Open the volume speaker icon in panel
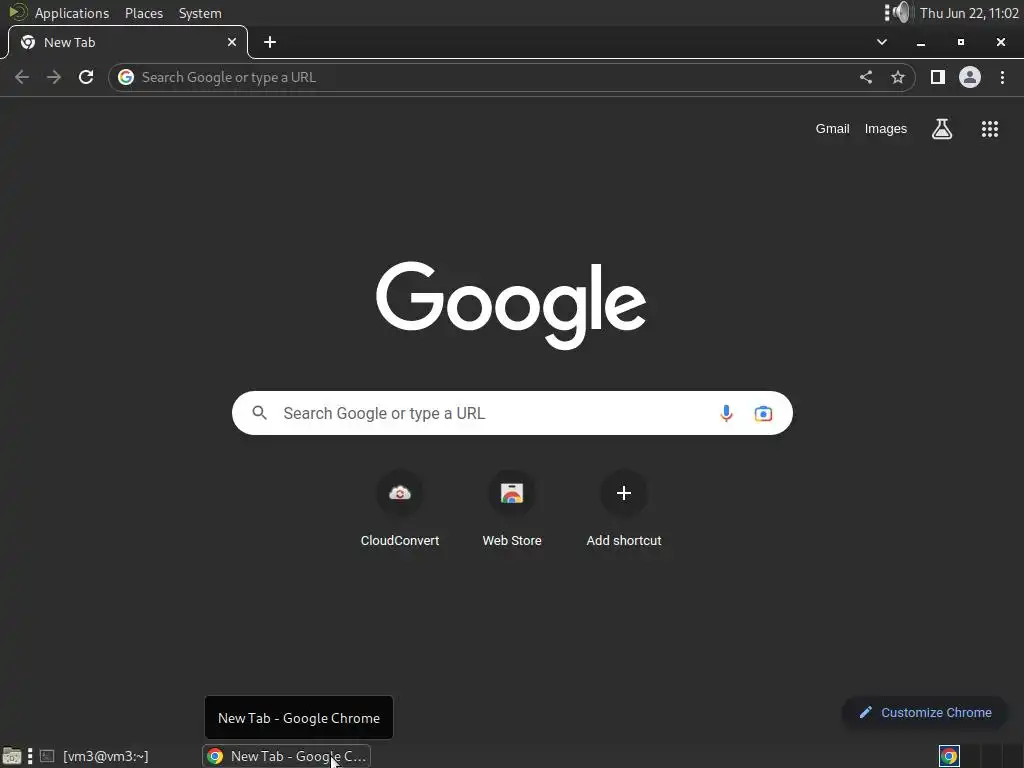The width and height of the screenshot is (1024, 768). [901, 12]
